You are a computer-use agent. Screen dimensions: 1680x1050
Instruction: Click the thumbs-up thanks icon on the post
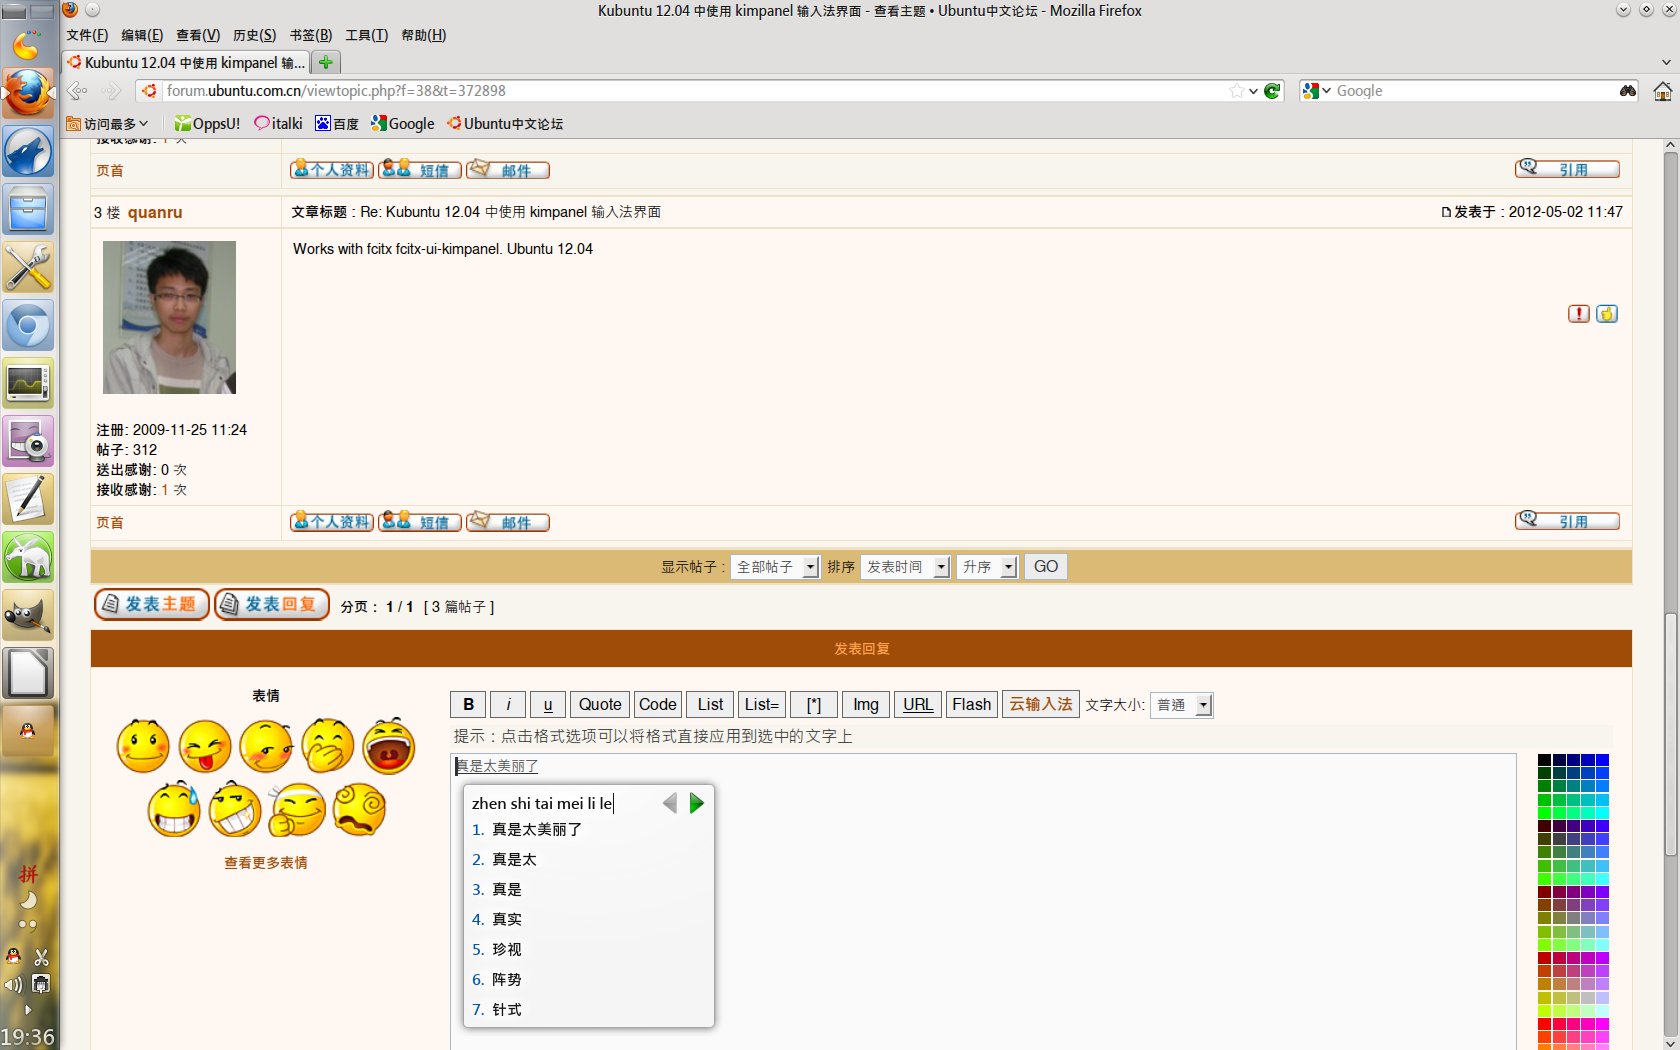coord(1607,314)
